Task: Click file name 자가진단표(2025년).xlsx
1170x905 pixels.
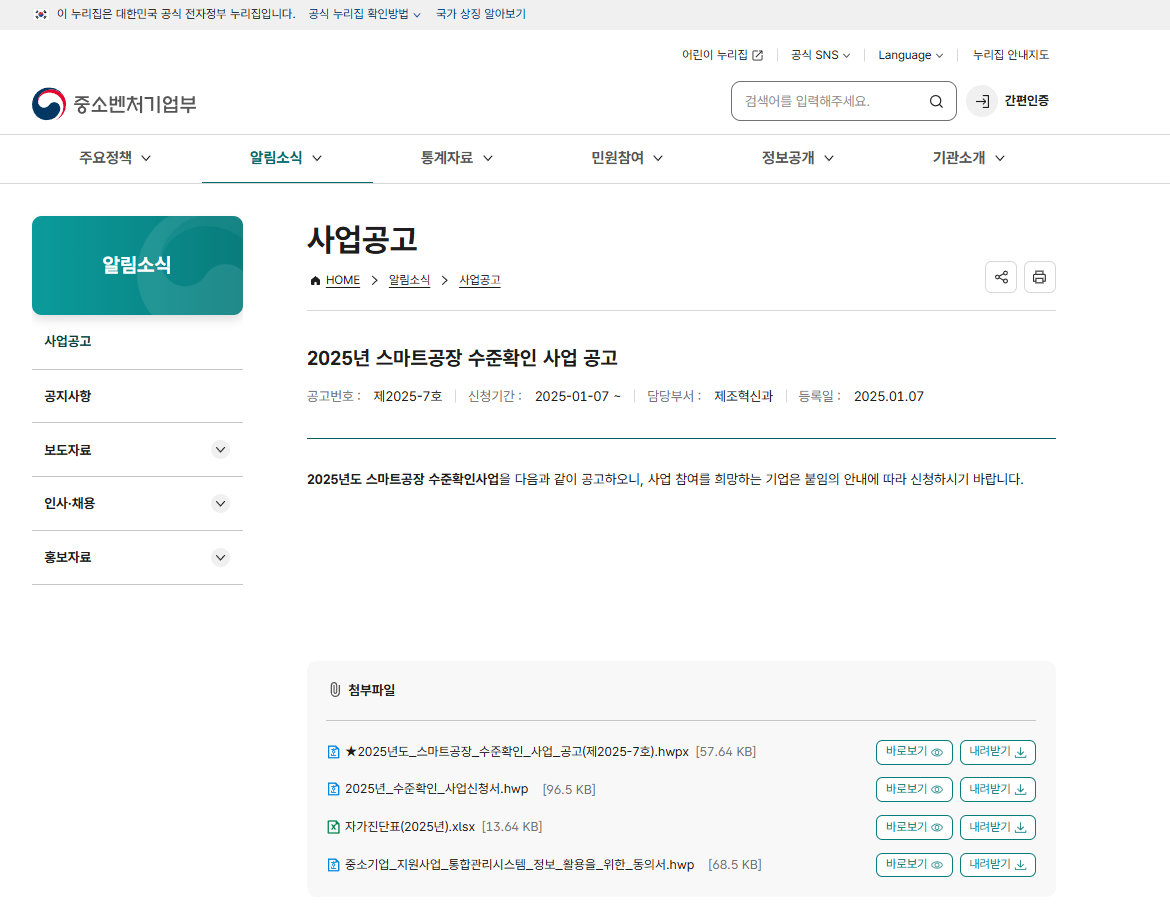Action: tap(410, 827)
